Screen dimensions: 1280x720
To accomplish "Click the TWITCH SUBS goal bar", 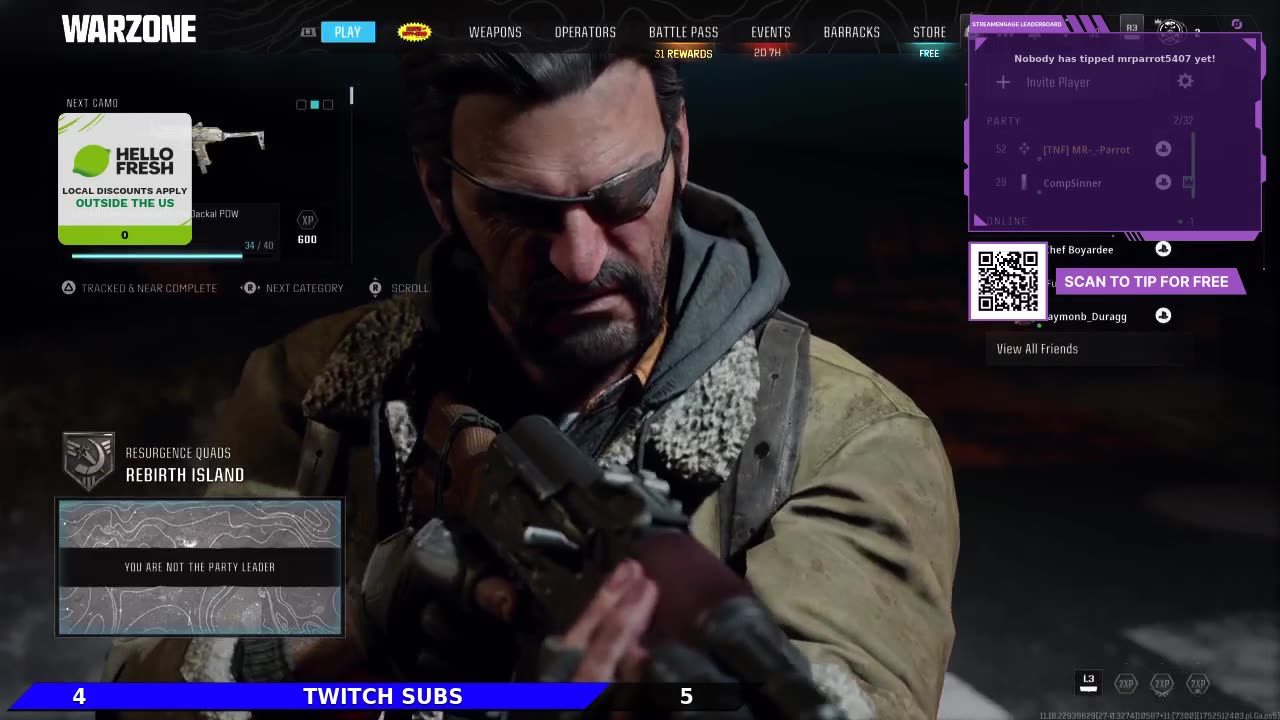I will pyautogui.click(x=383, y=696).
